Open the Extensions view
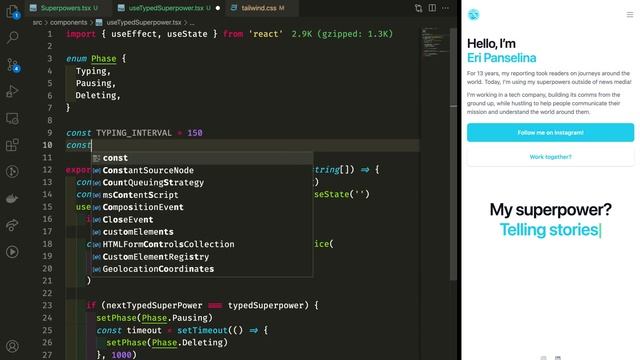The image size is (640, 360). tap(12, 145)
